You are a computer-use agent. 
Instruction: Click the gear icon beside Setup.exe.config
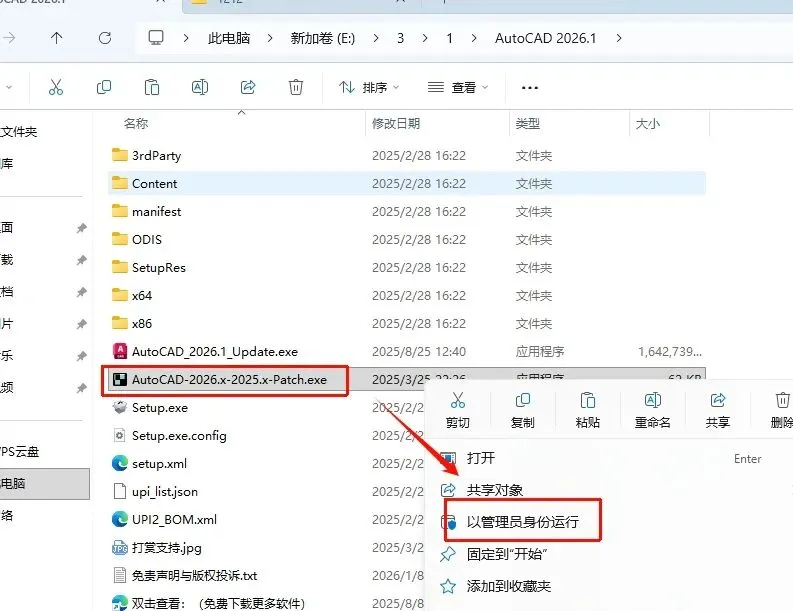coord(120,435)
